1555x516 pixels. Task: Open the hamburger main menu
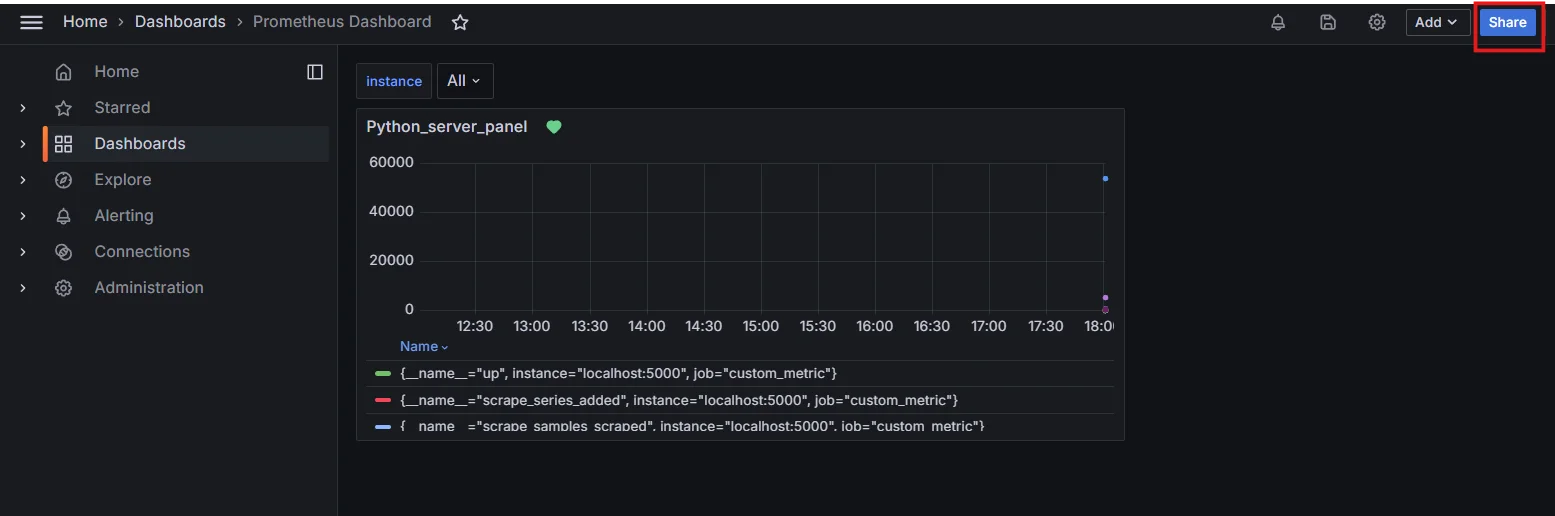coord(32,22)
